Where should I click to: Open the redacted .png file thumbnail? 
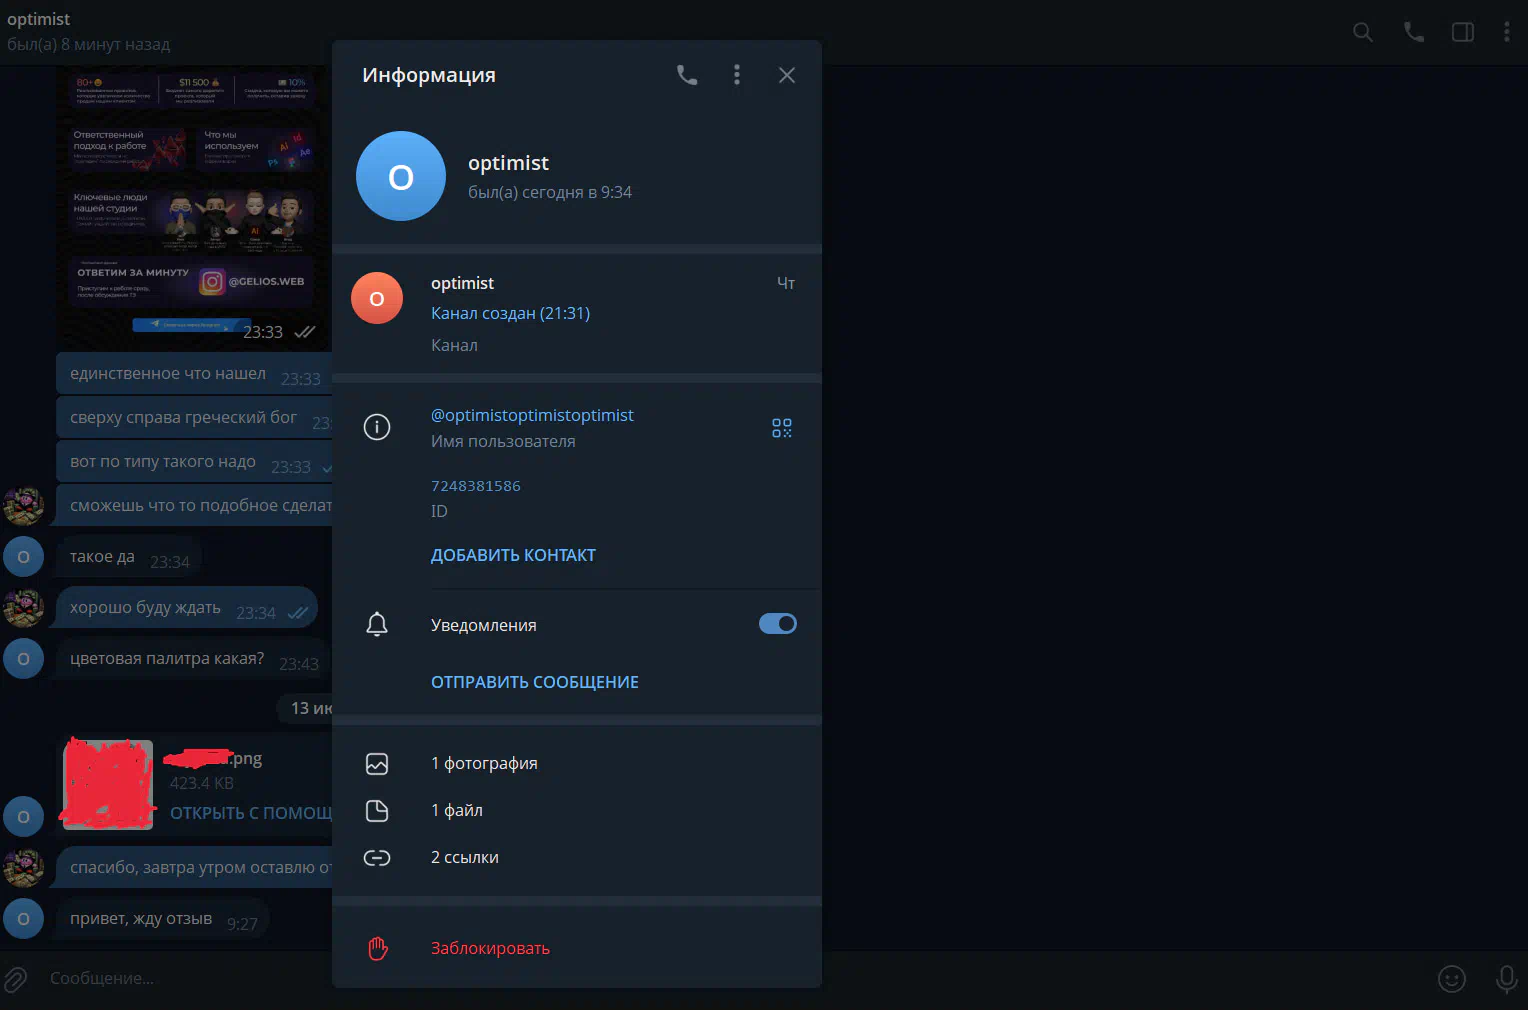coord(108,785)
